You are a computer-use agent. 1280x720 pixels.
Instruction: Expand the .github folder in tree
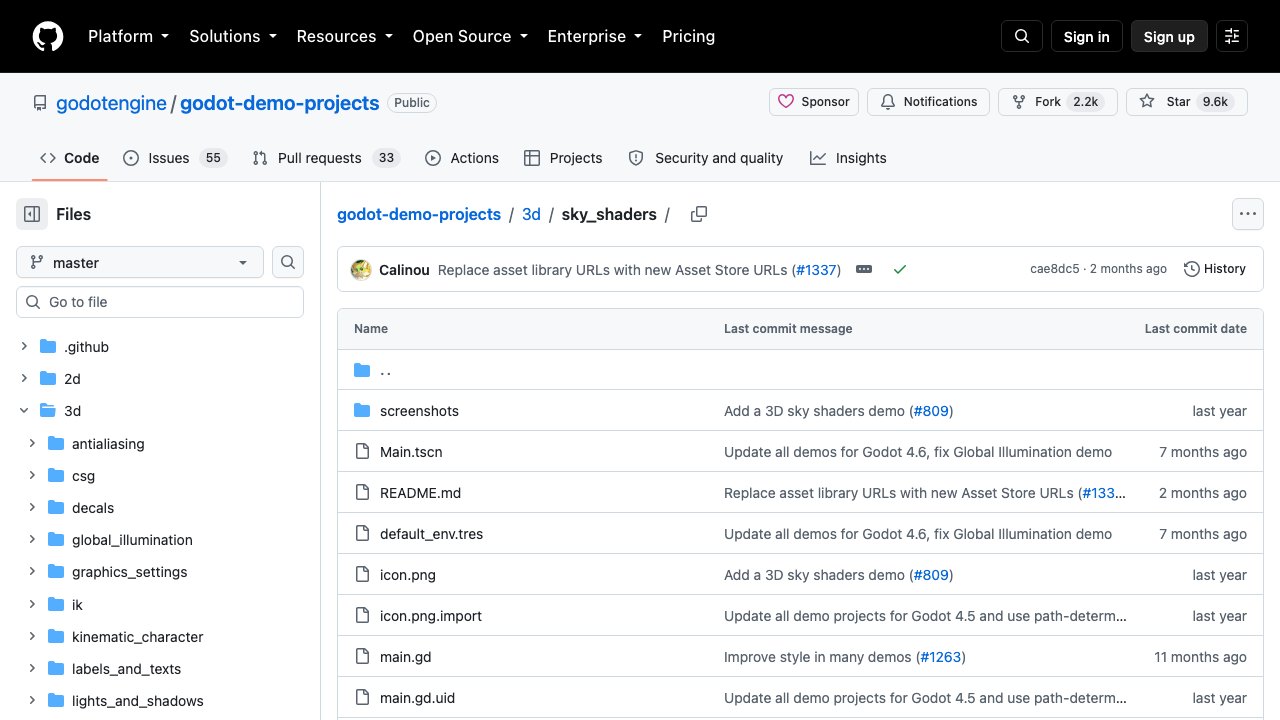coord(24,347)
